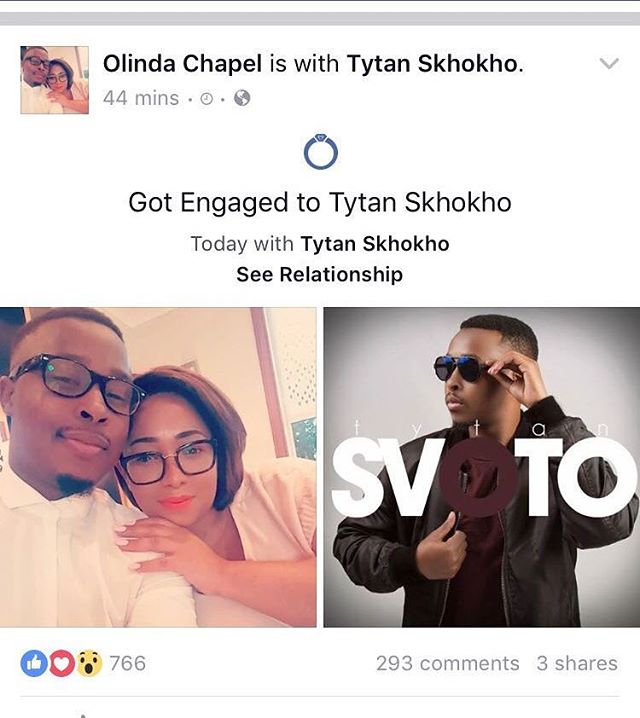Click the 44 mins post timestamp
The image size is (640, 718).
(141, 98)
